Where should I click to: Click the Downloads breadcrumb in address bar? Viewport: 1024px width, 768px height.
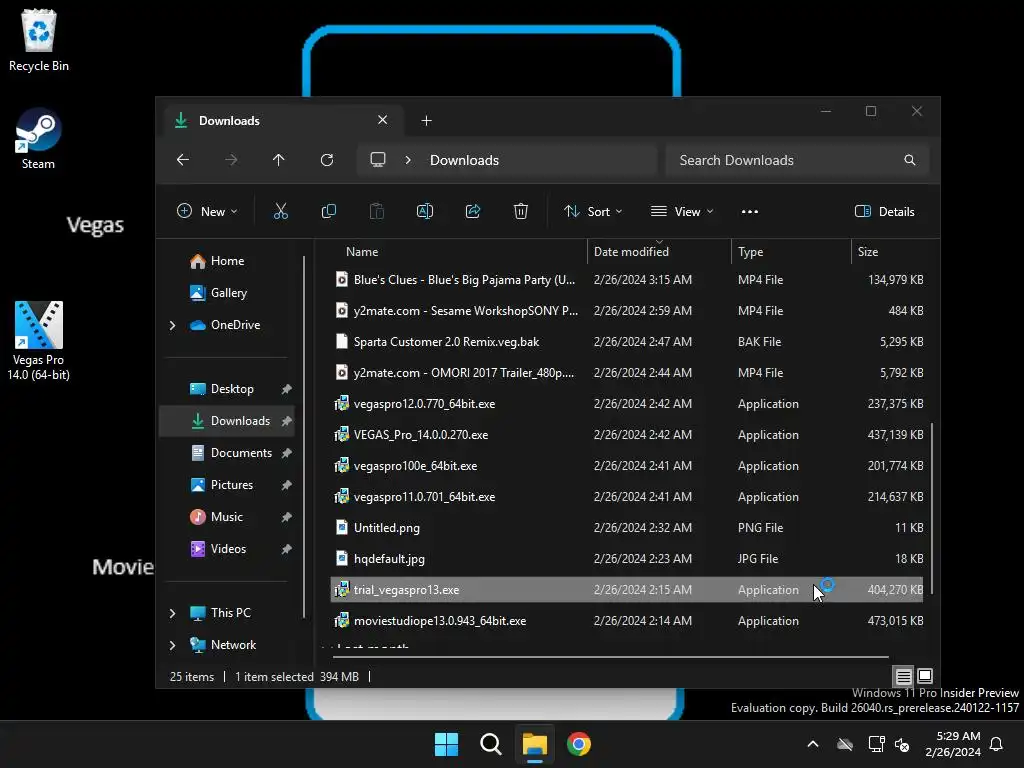pyautogui.click(x=464, y=160)
